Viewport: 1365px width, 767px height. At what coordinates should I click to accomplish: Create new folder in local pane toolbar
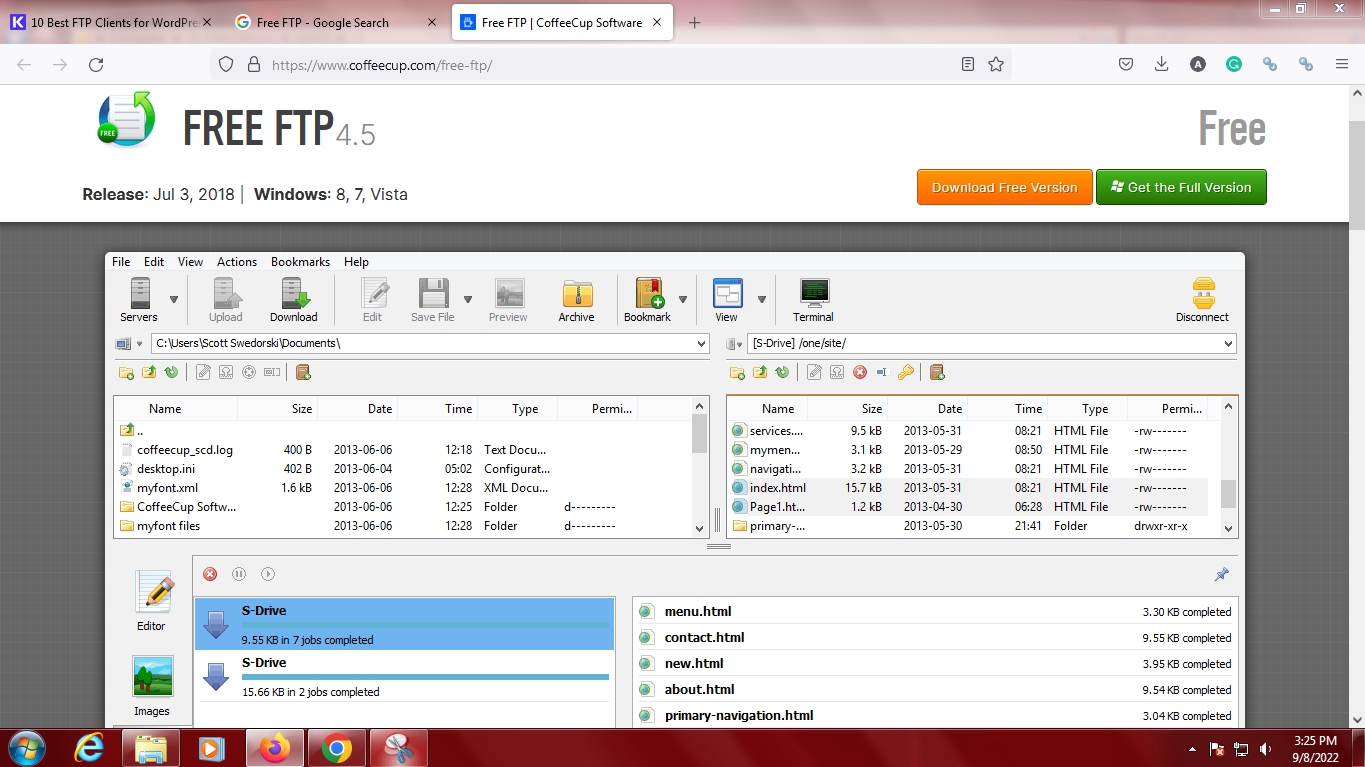point(127,372)
